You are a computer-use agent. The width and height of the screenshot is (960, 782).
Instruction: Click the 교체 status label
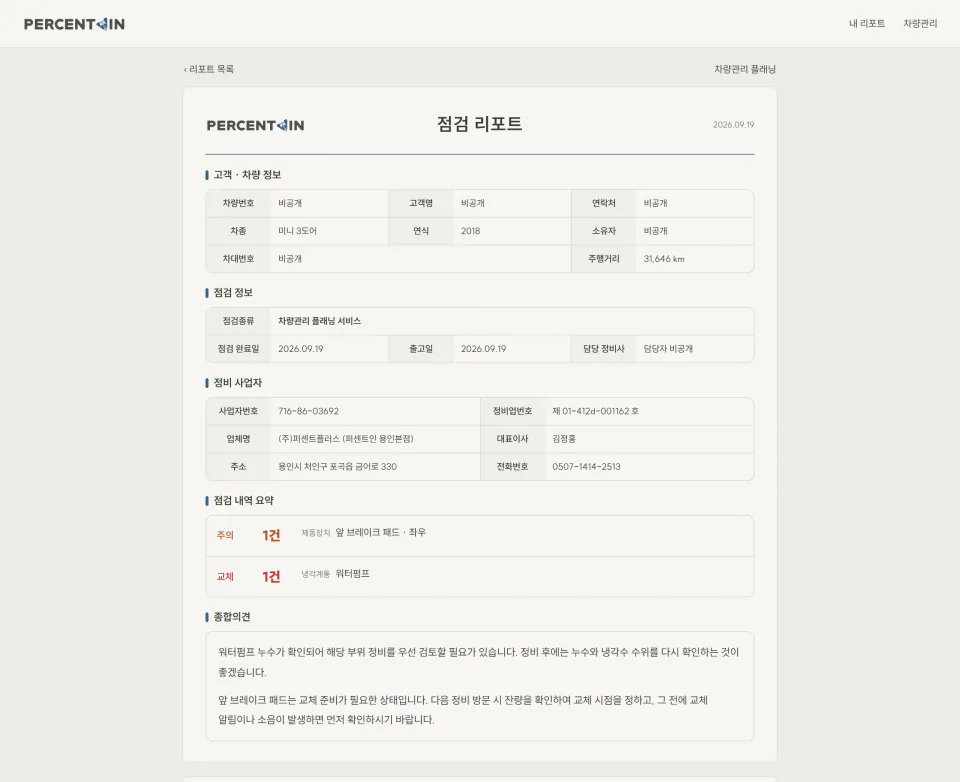[225, 576]
